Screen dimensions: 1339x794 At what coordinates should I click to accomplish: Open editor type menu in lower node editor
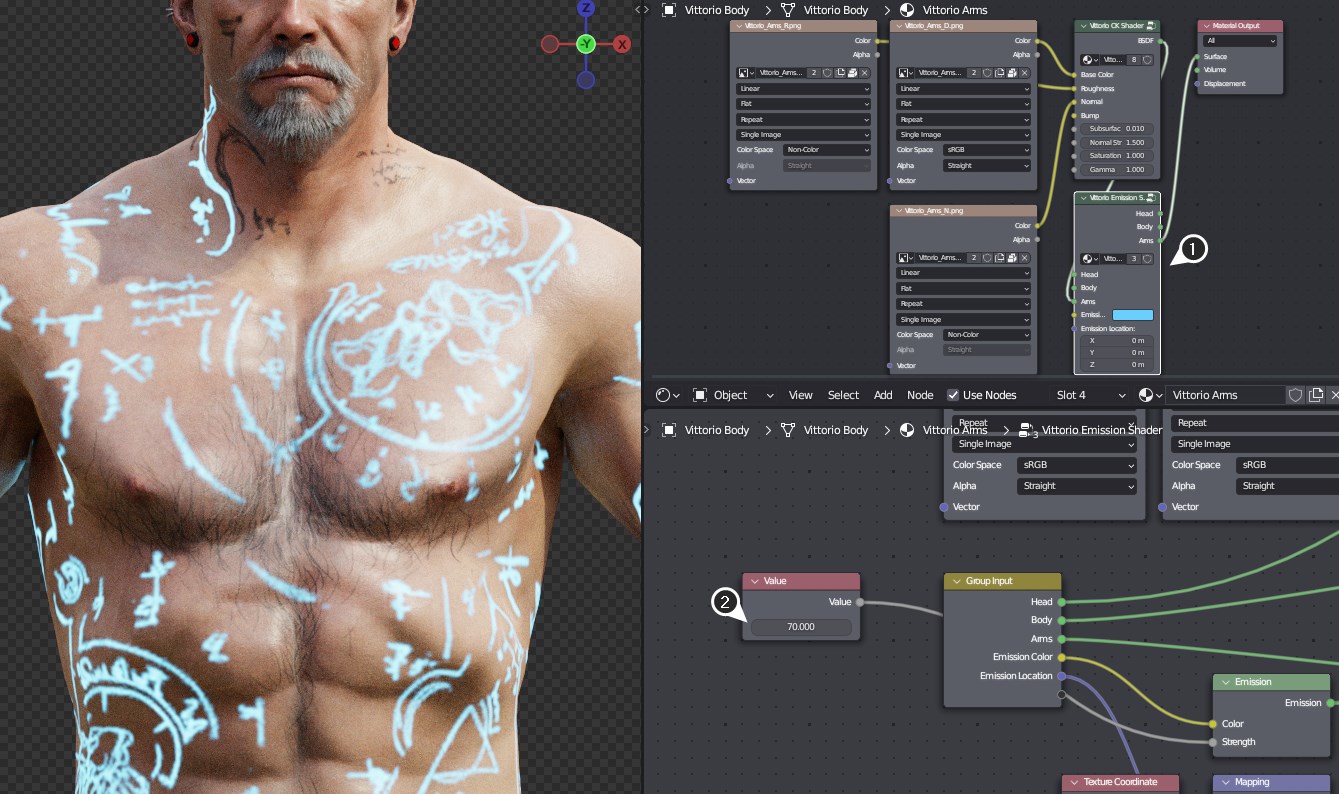click(666, 395)
